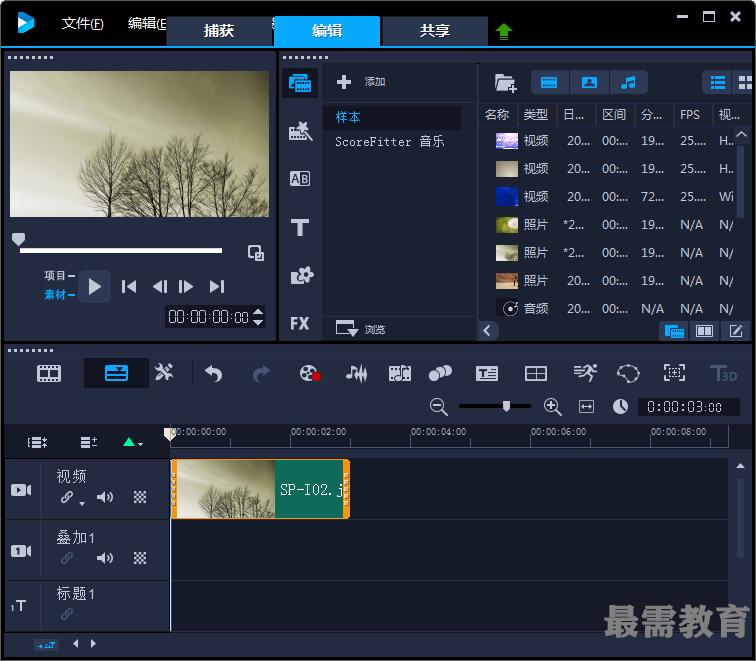Increase or decrease the preview timecode
This screenshot has height=661, width=756.
coord(258,317)
